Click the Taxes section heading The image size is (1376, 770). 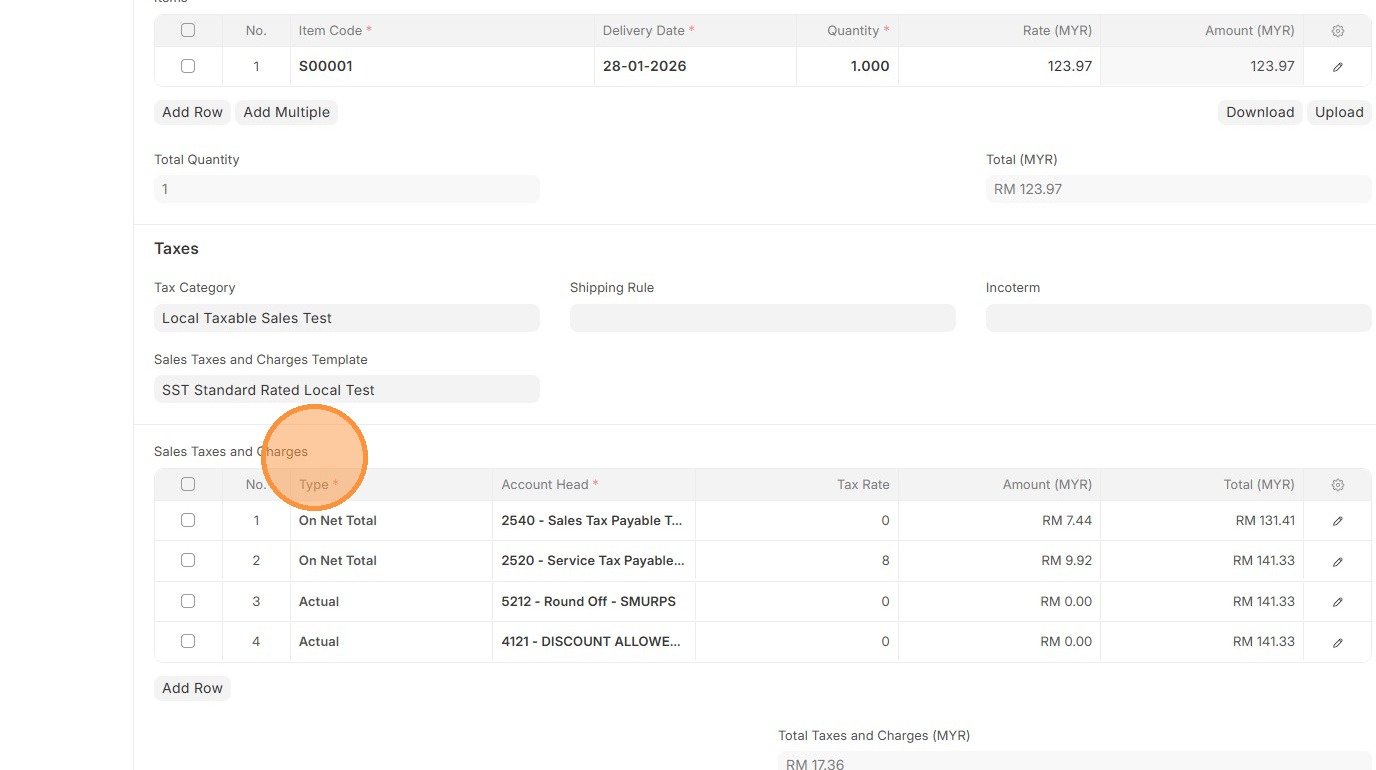tap(176, 248)
